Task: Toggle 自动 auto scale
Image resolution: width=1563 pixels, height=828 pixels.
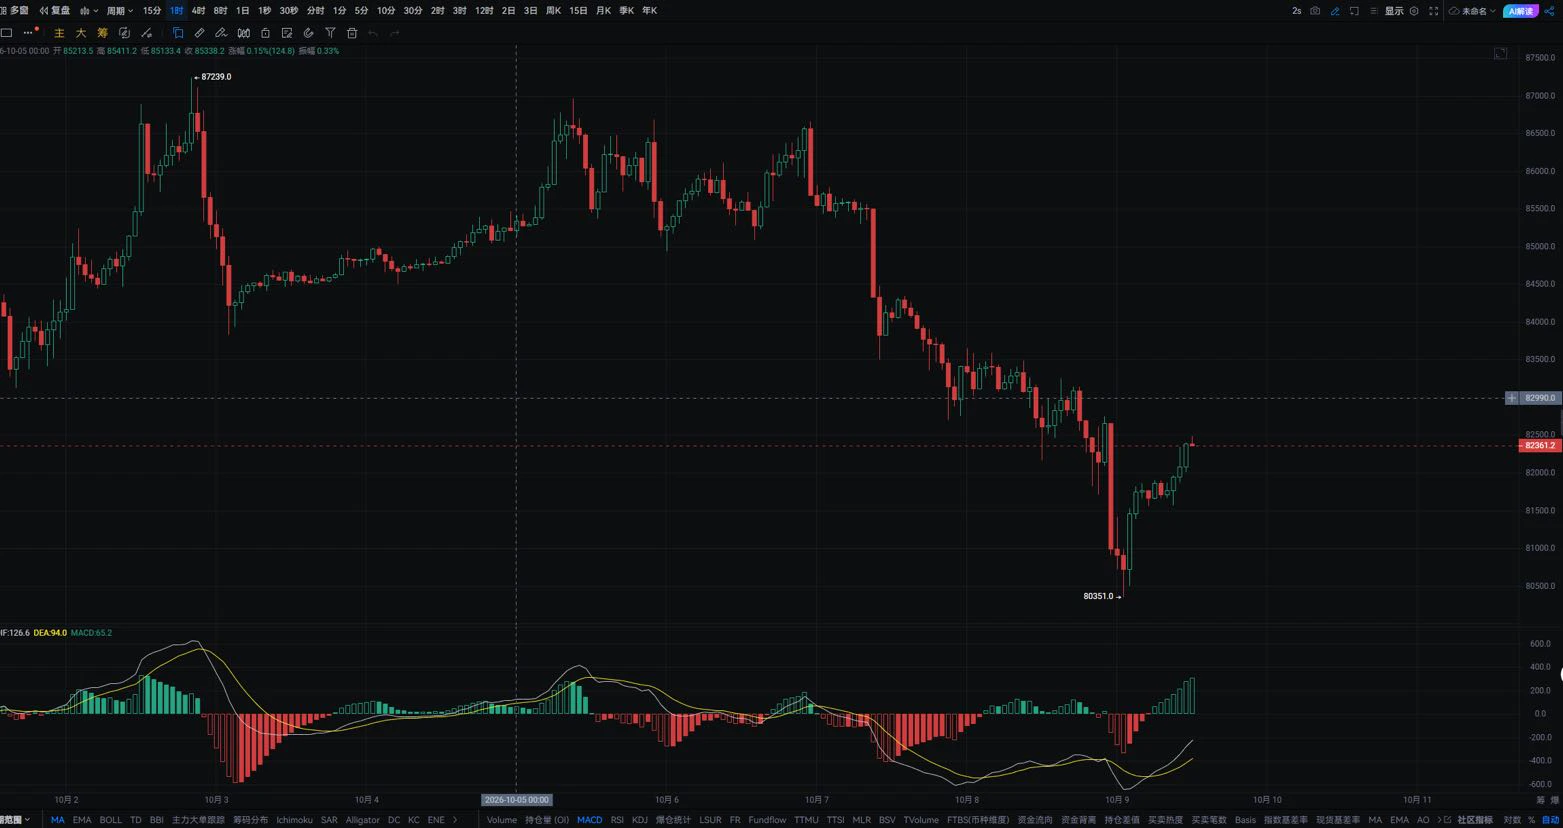Action: click(1550, 820)
